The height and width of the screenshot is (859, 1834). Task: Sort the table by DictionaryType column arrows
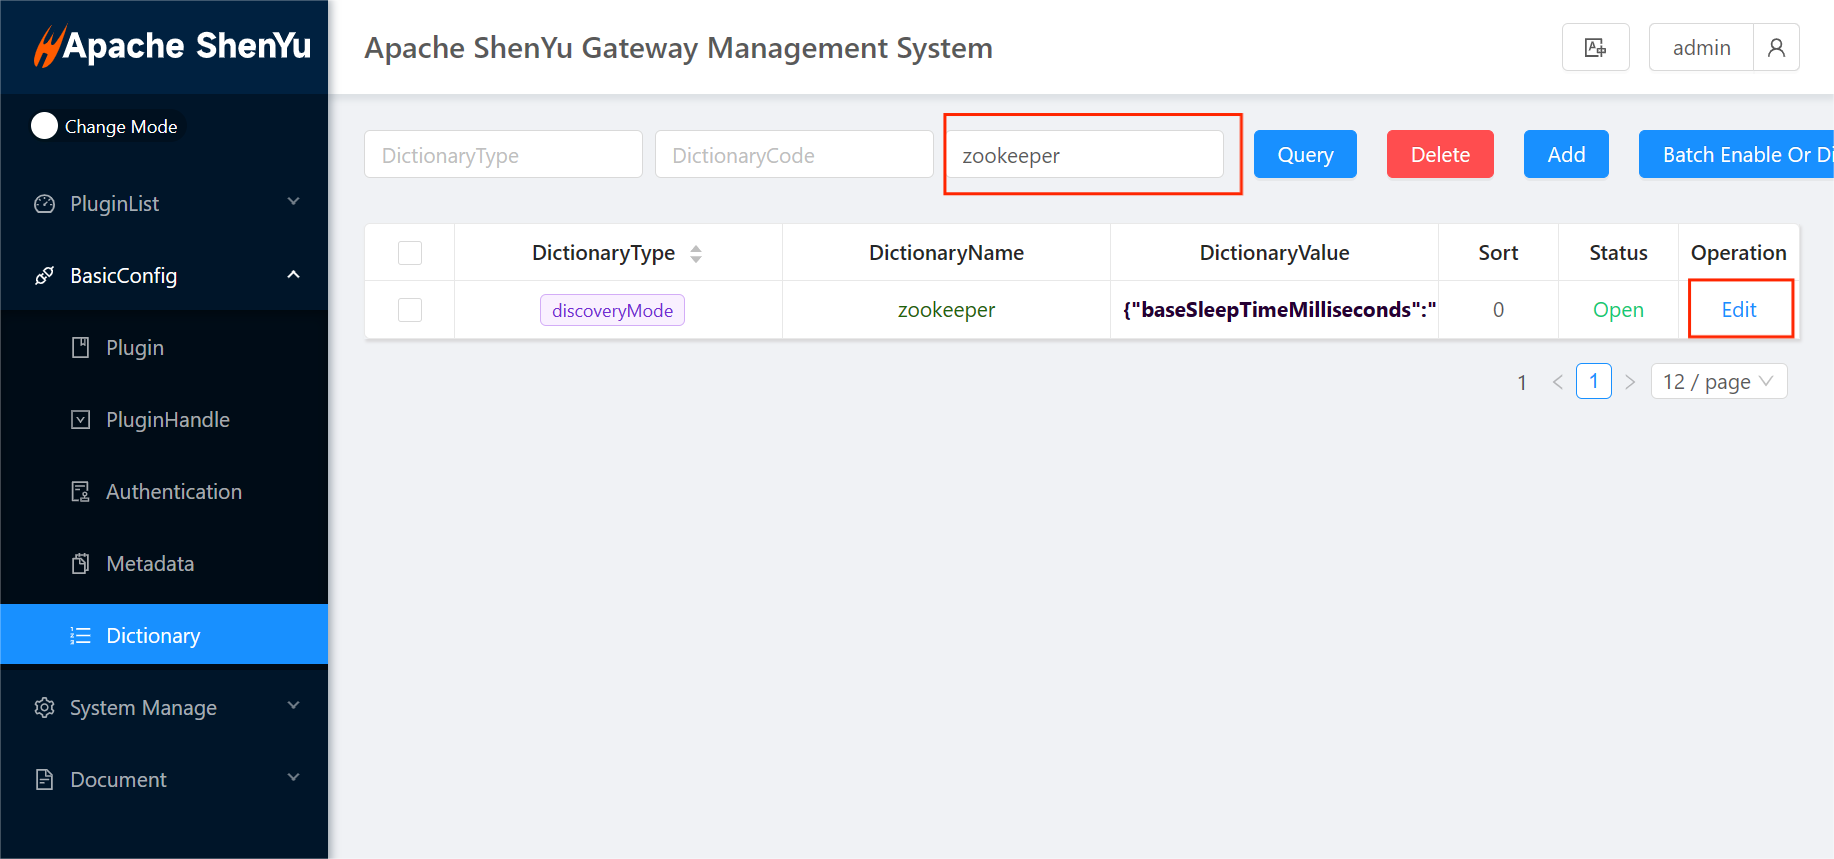pyautogui.click(x=696, y=254)
